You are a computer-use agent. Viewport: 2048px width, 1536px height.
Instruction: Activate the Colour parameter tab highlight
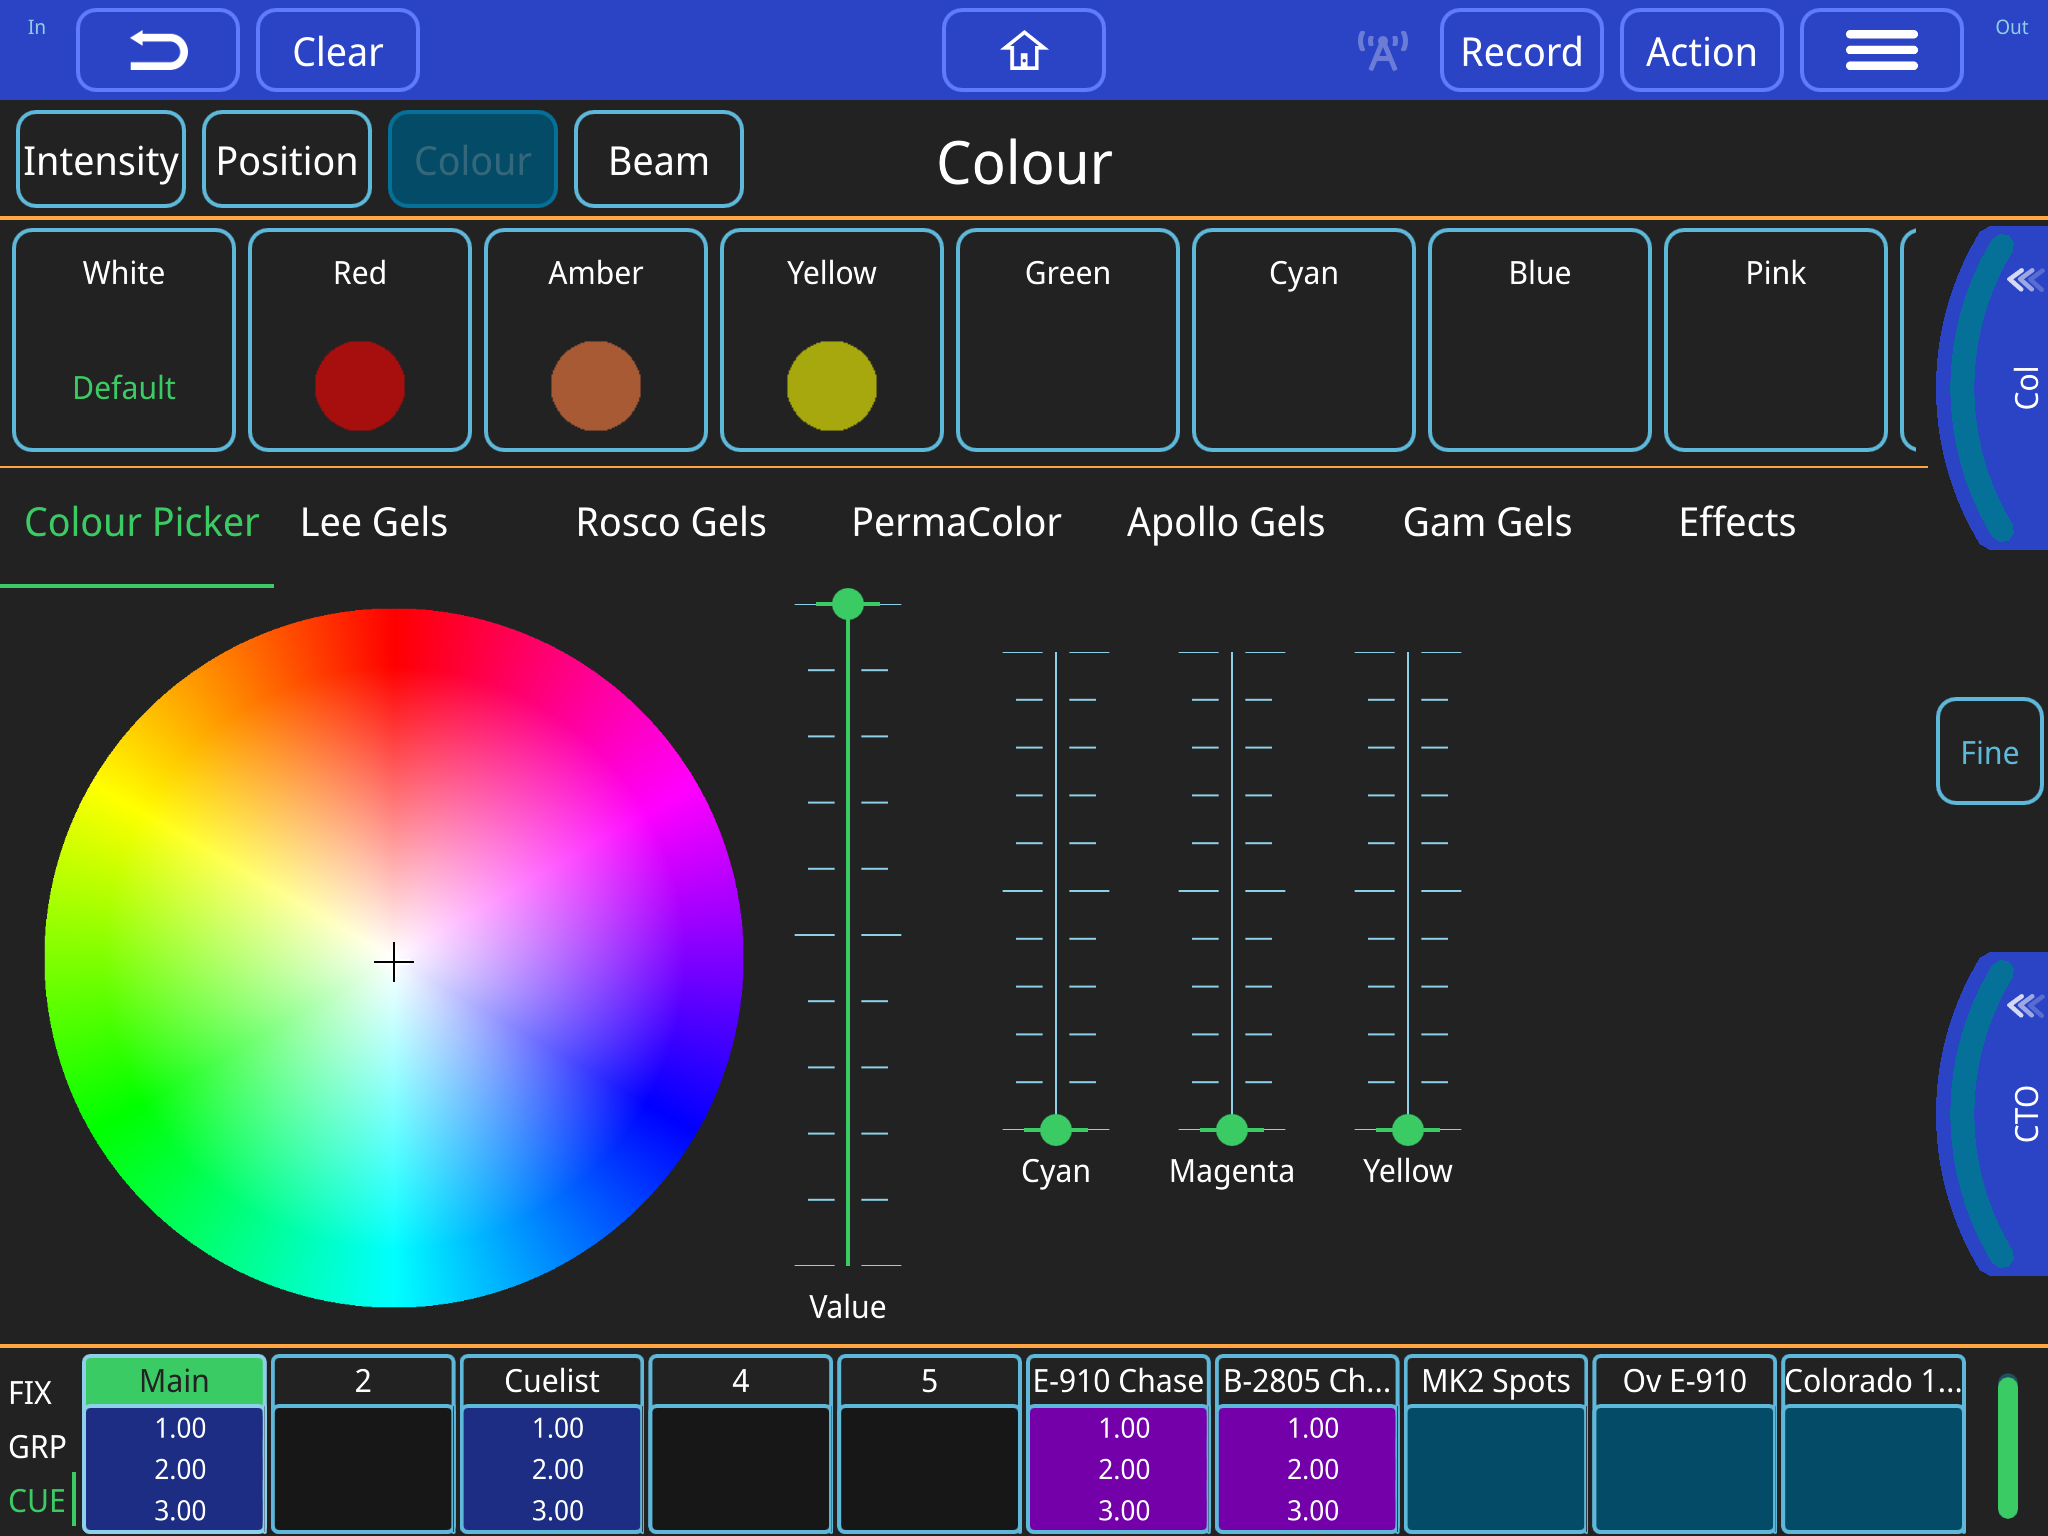coord(472,159)
